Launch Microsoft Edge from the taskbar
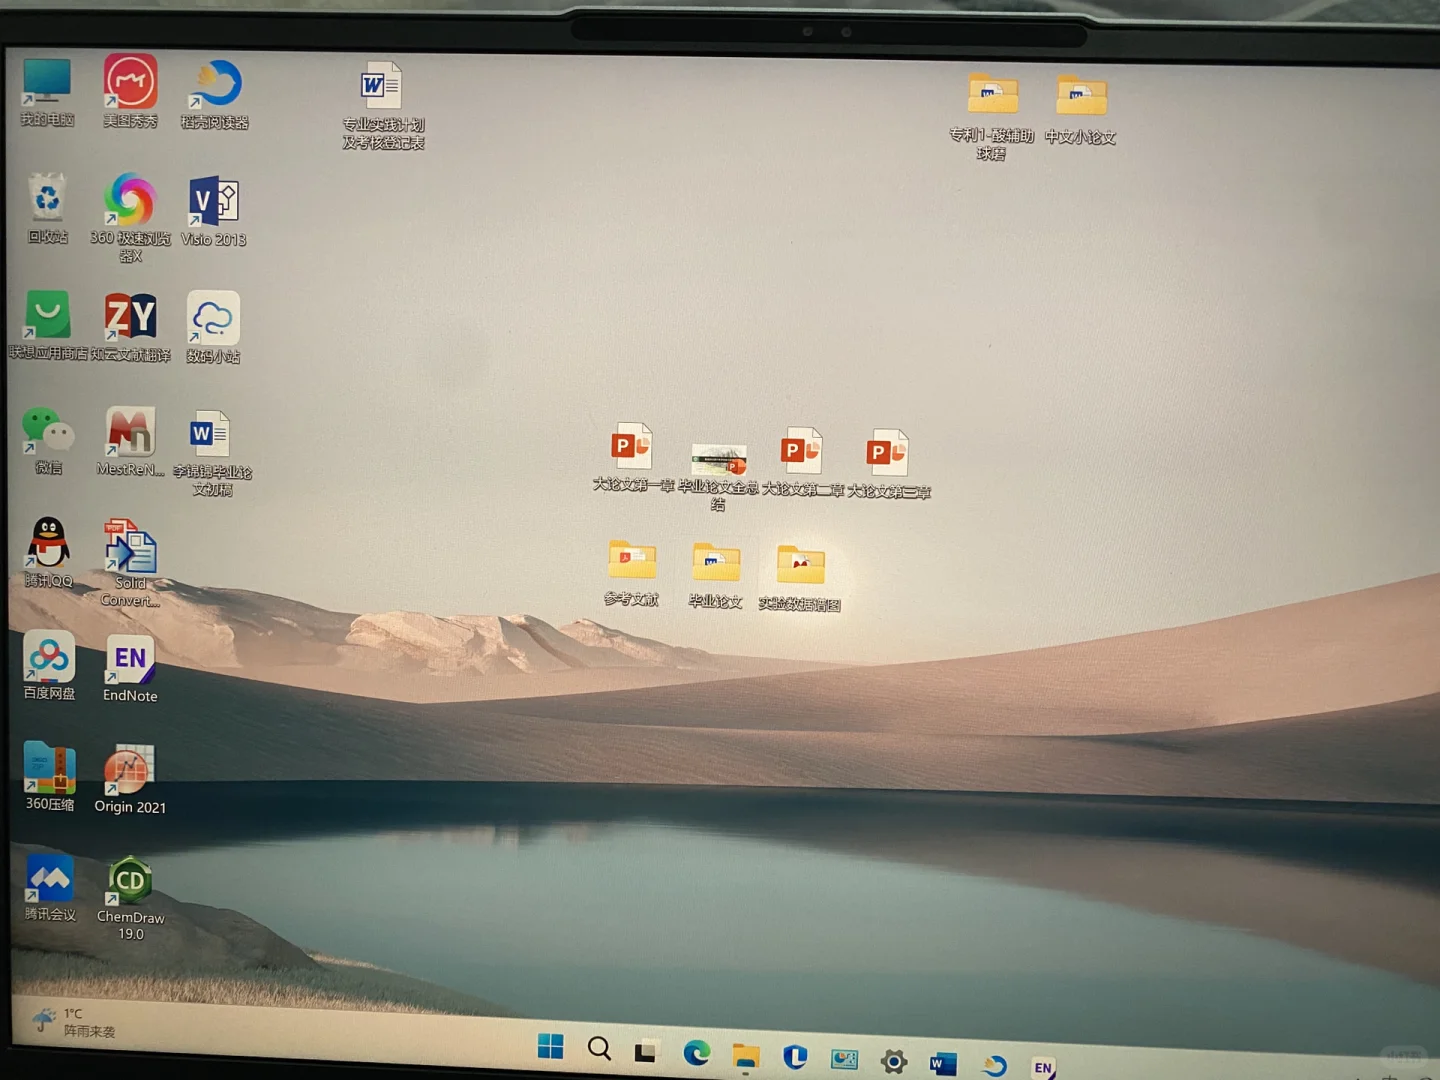This screenshot has height=1080, width=1440. (696, 1052)
